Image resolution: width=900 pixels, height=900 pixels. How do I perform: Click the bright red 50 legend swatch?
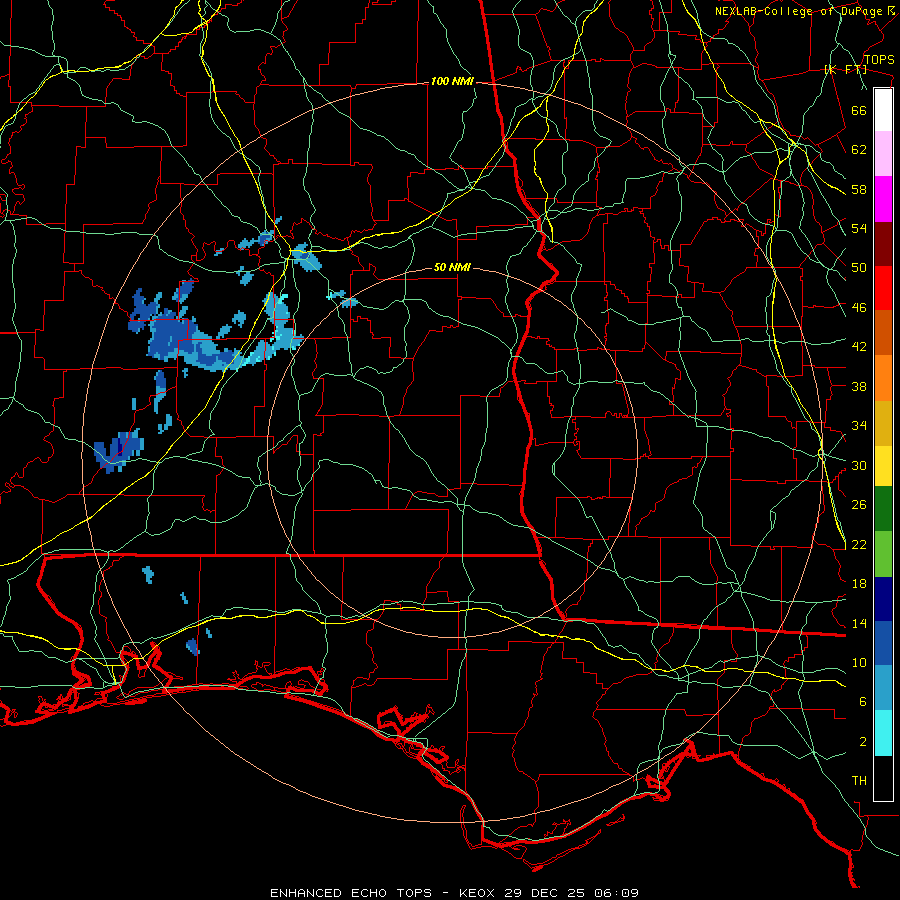click(883, 288)
